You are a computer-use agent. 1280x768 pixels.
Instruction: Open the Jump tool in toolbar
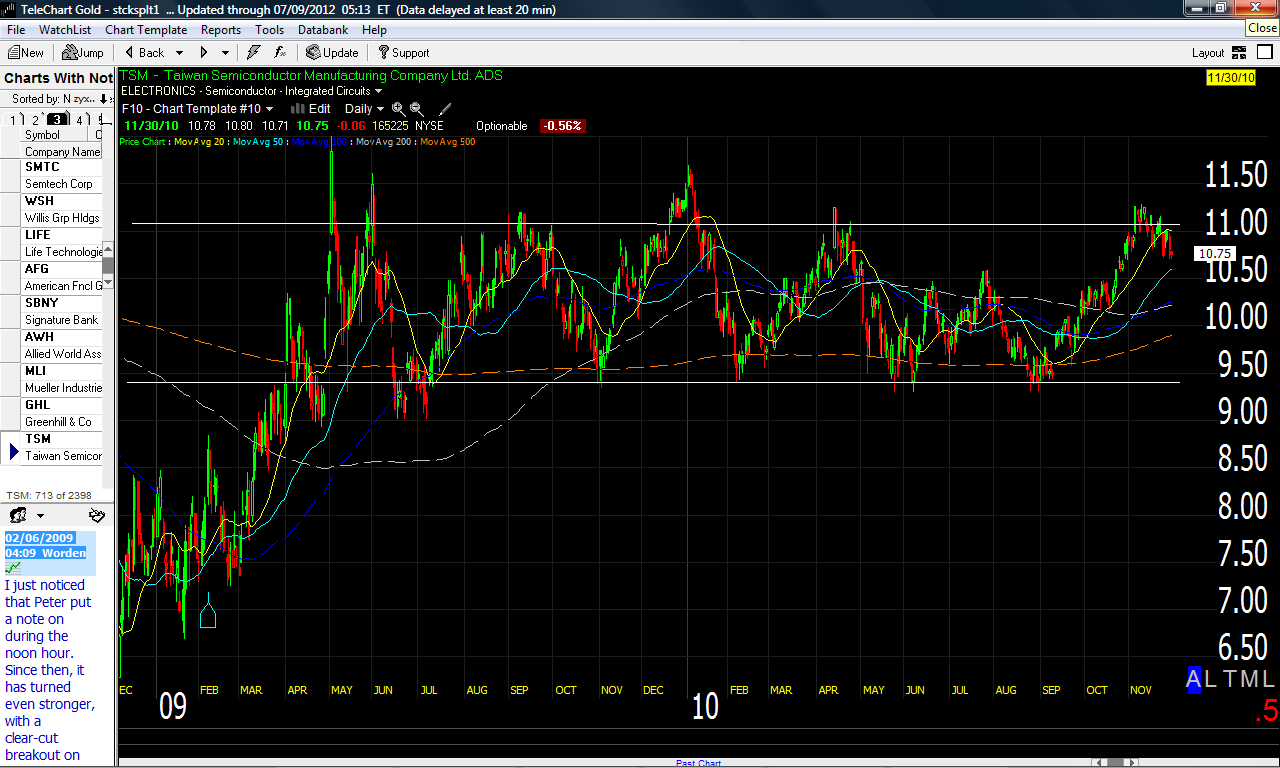(82, 53)
